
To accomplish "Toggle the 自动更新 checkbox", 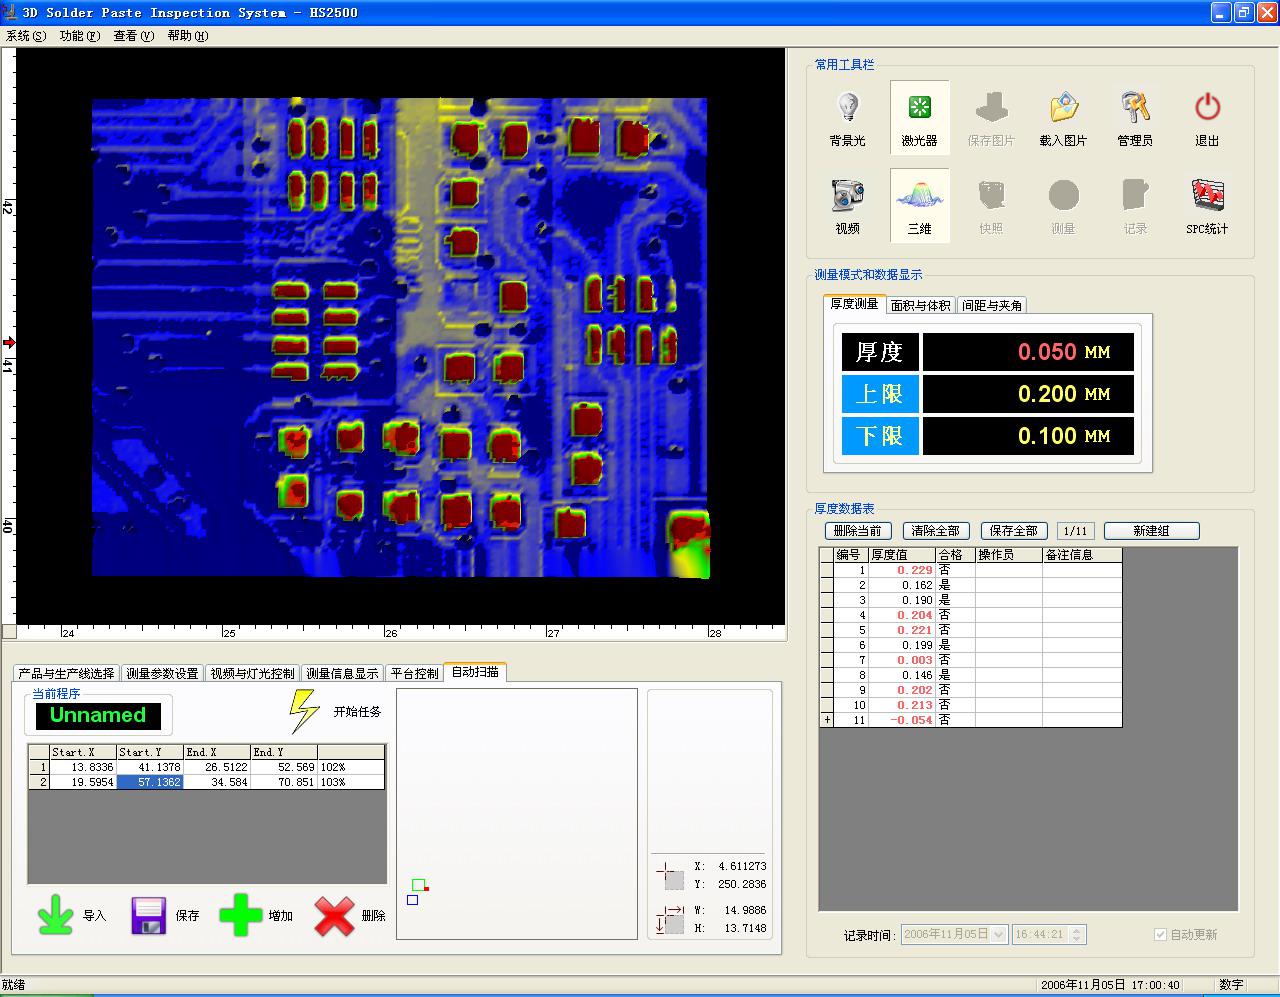I will click(1160, 934).
